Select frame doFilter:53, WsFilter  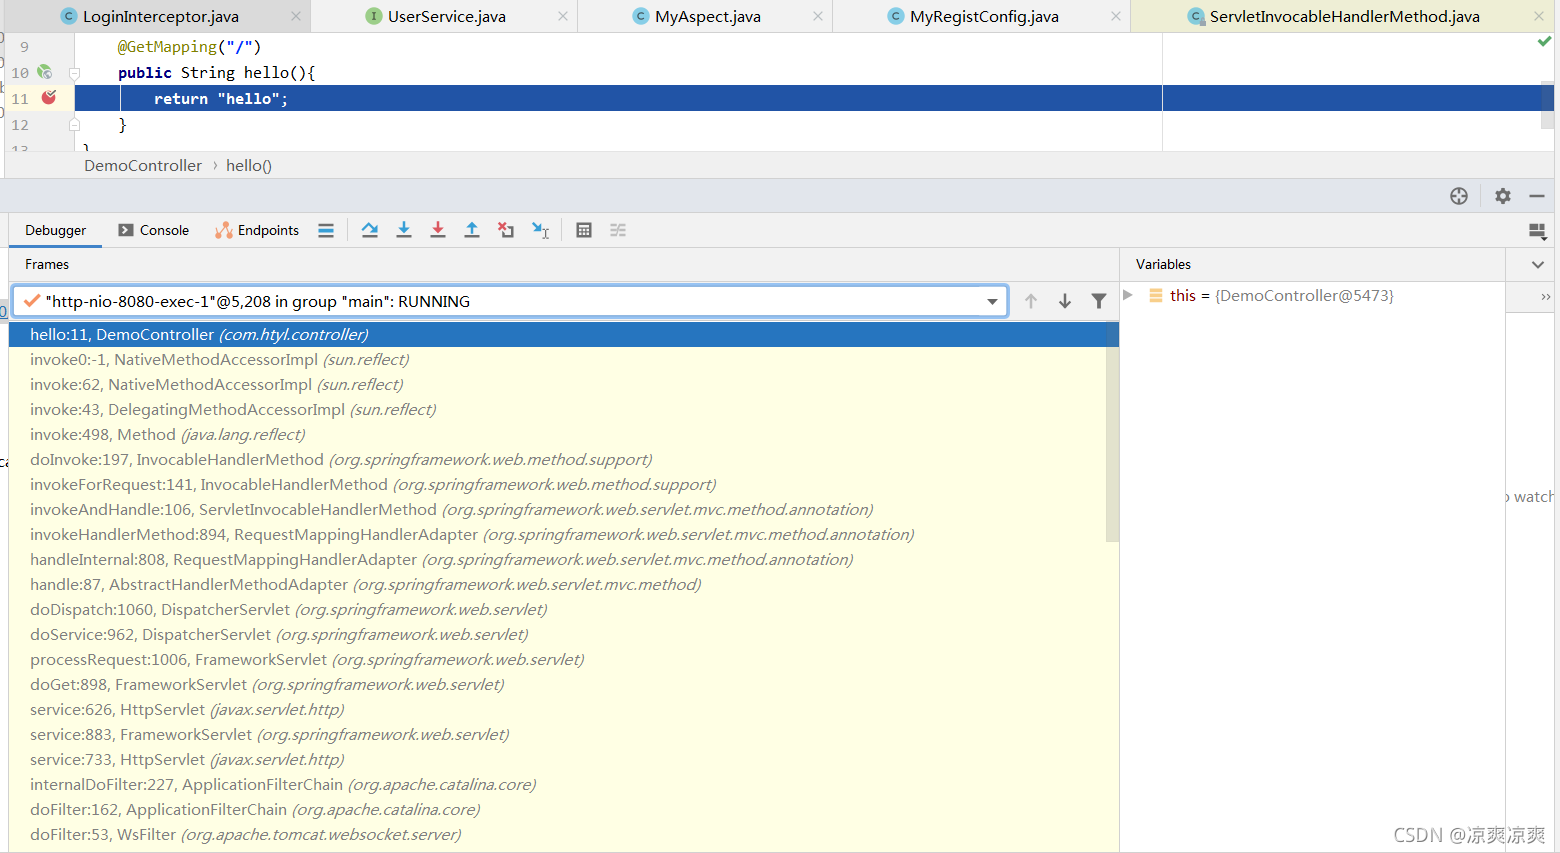(558, 834)
